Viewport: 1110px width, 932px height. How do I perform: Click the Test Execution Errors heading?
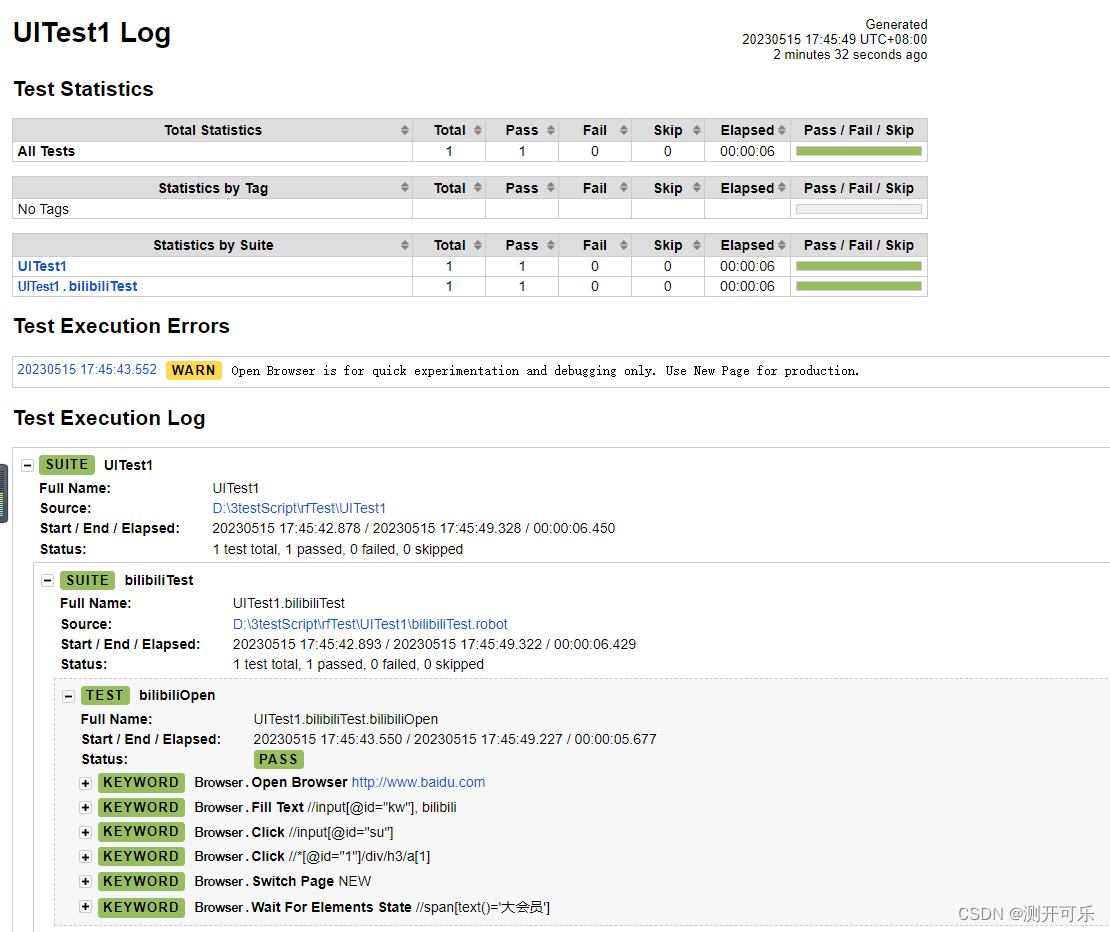pos(122,326)
